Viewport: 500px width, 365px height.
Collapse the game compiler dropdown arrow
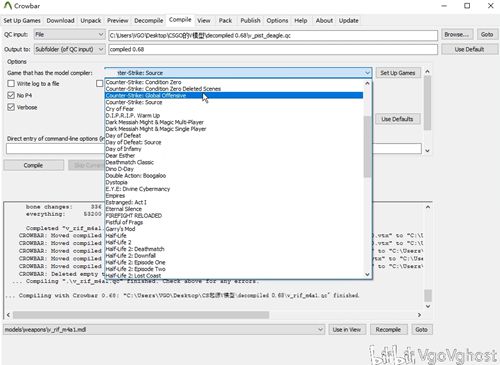click(x=367, y=73)
